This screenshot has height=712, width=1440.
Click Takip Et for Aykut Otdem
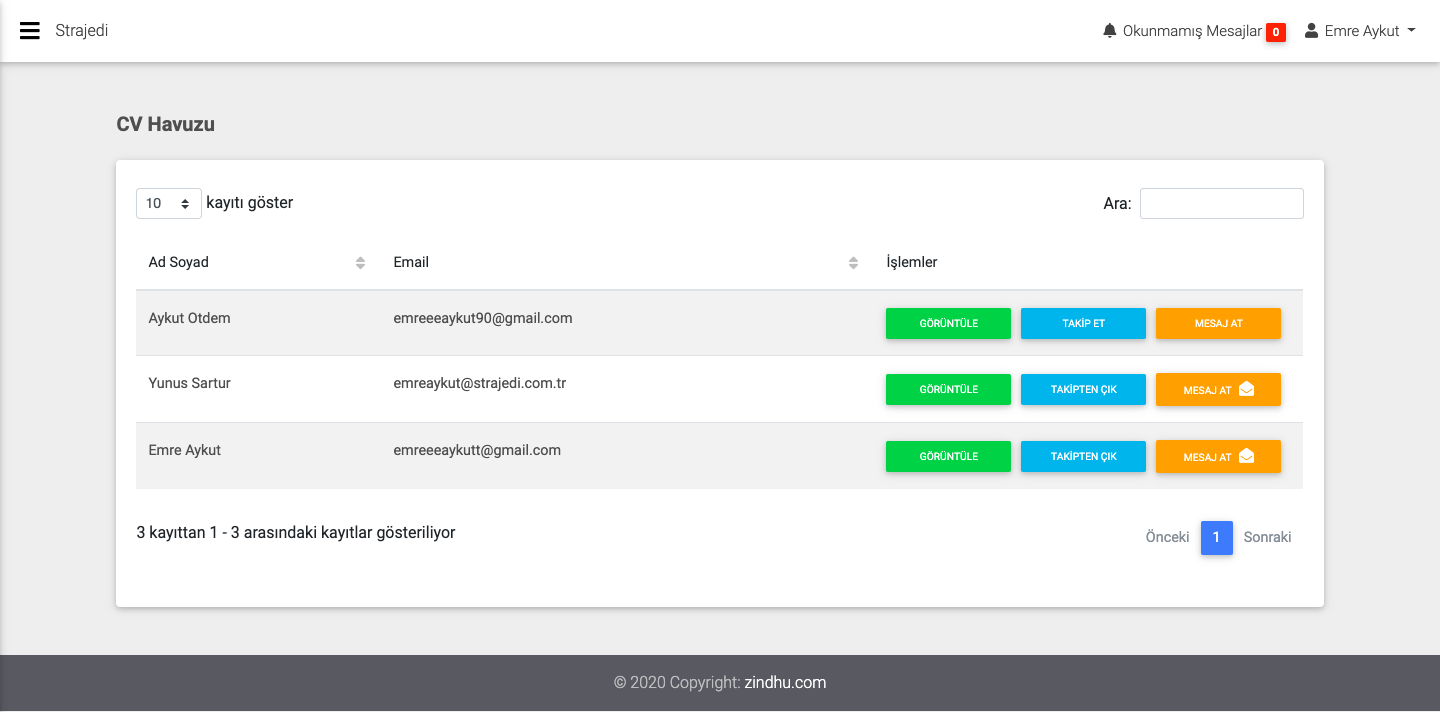1083,323
